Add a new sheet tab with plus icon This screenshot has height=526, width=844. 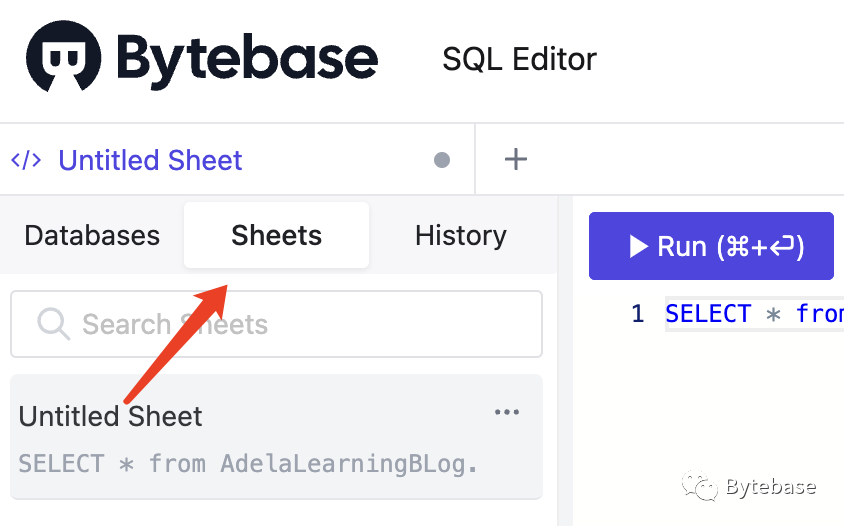tap(515, 159)
